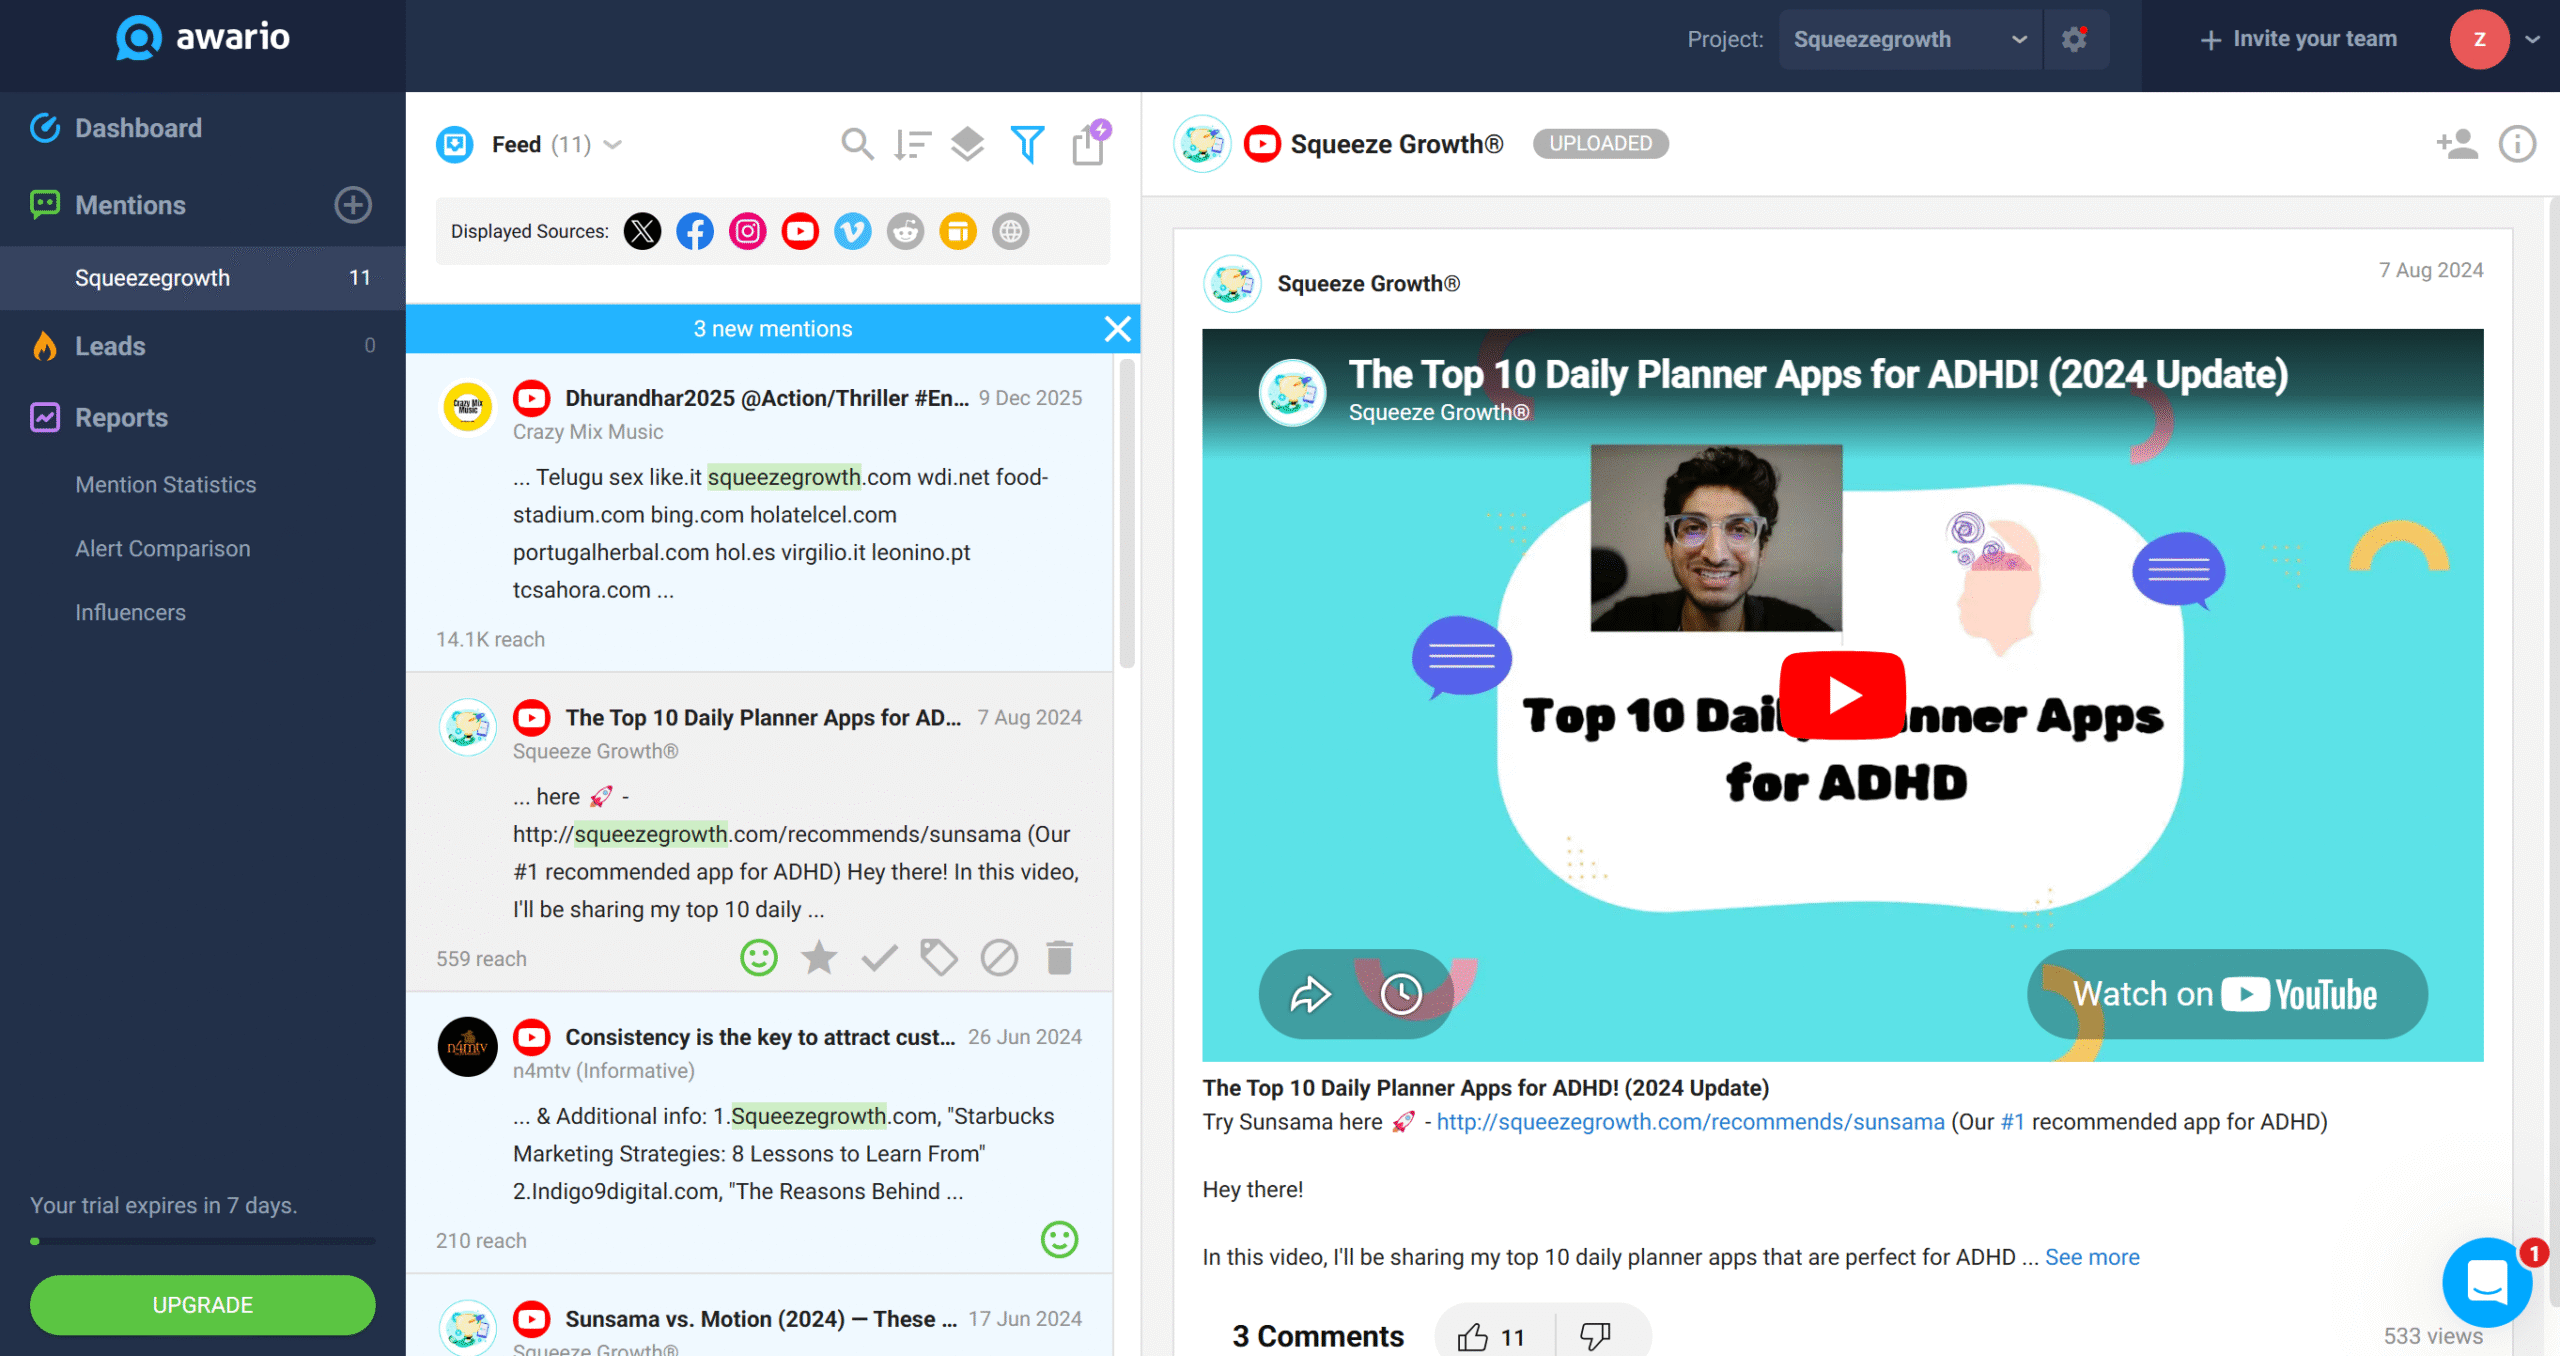
Task: Open the Squeezegrowth project dropdown
Action: [x=1910, y=39]
